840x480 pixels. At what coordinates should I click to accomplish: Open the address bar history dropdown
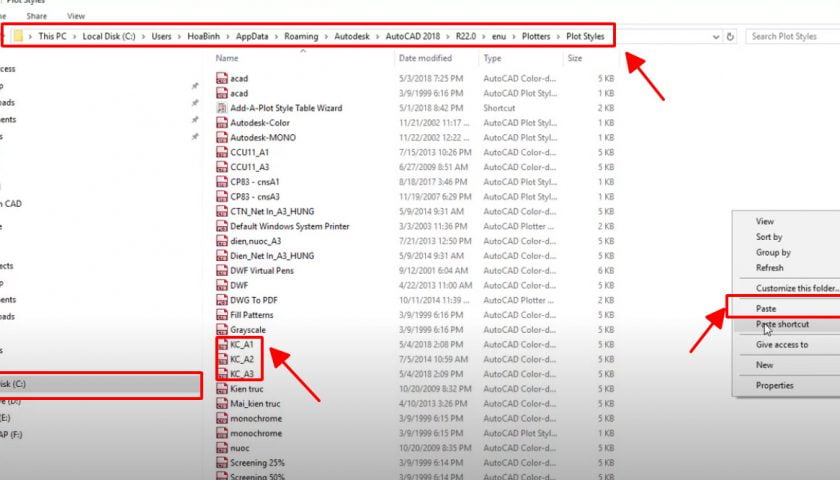point(716,36)
